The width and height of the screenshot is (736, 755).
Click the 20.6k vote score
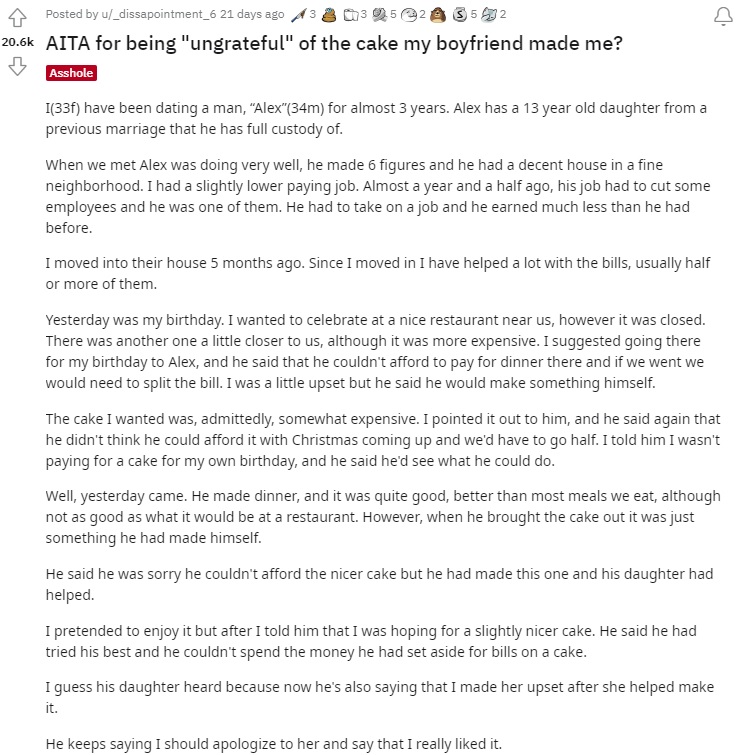coord(17,43)
